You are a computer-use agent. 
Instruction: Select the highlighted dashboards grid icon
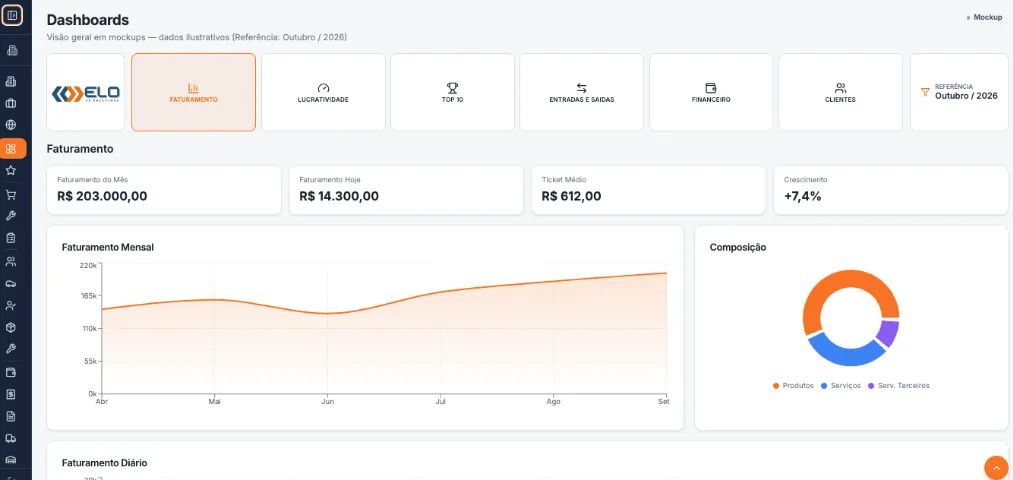(12, 149)
